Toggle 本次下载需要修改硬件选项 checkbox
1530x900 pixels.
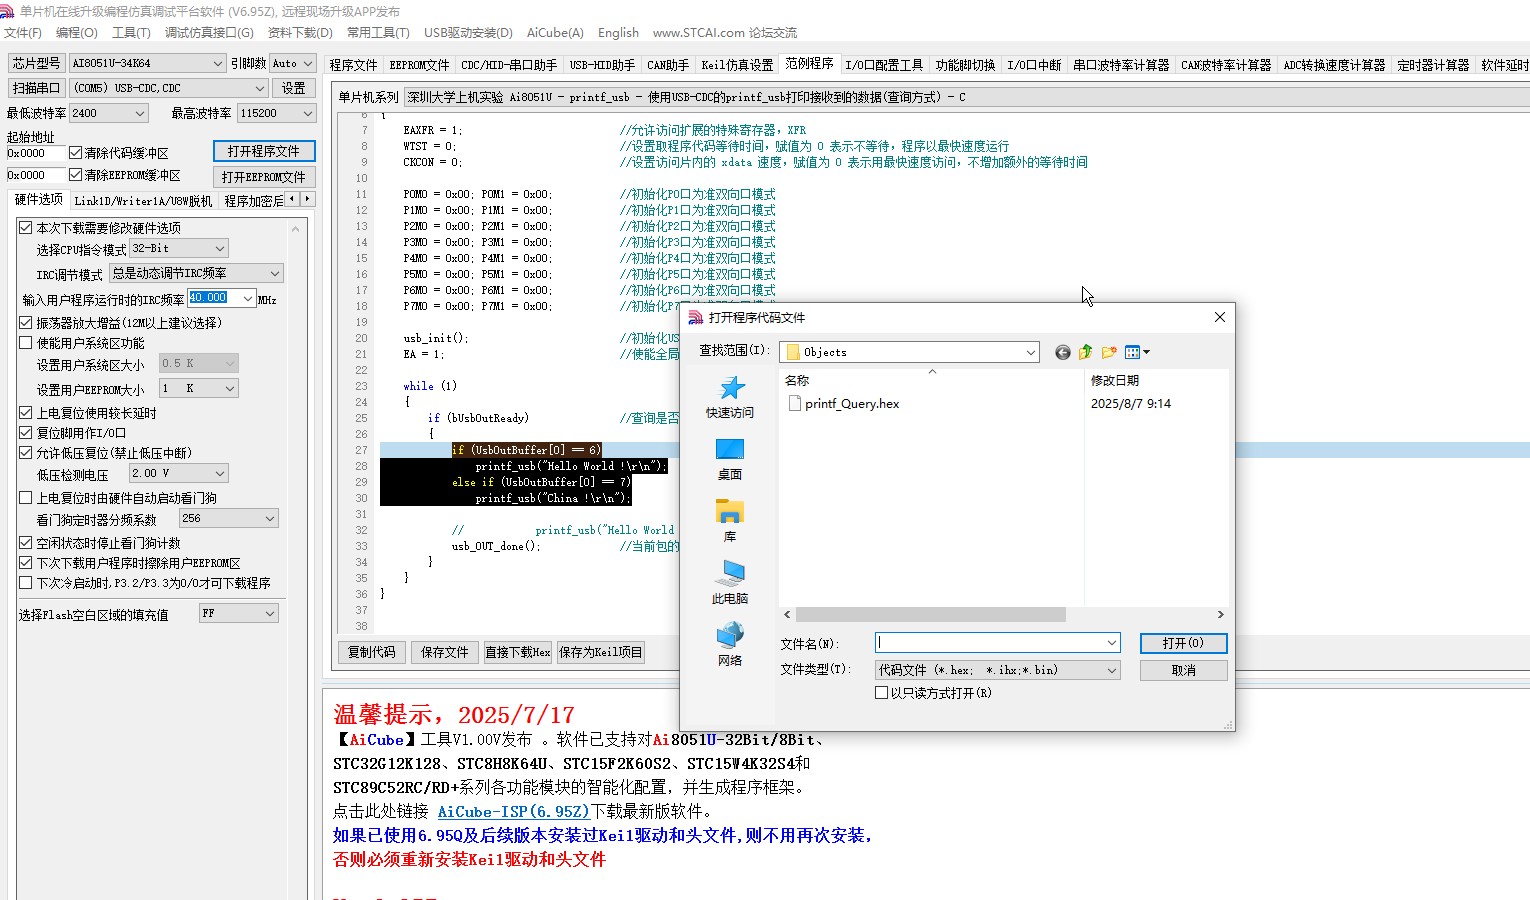pos(26,228)
